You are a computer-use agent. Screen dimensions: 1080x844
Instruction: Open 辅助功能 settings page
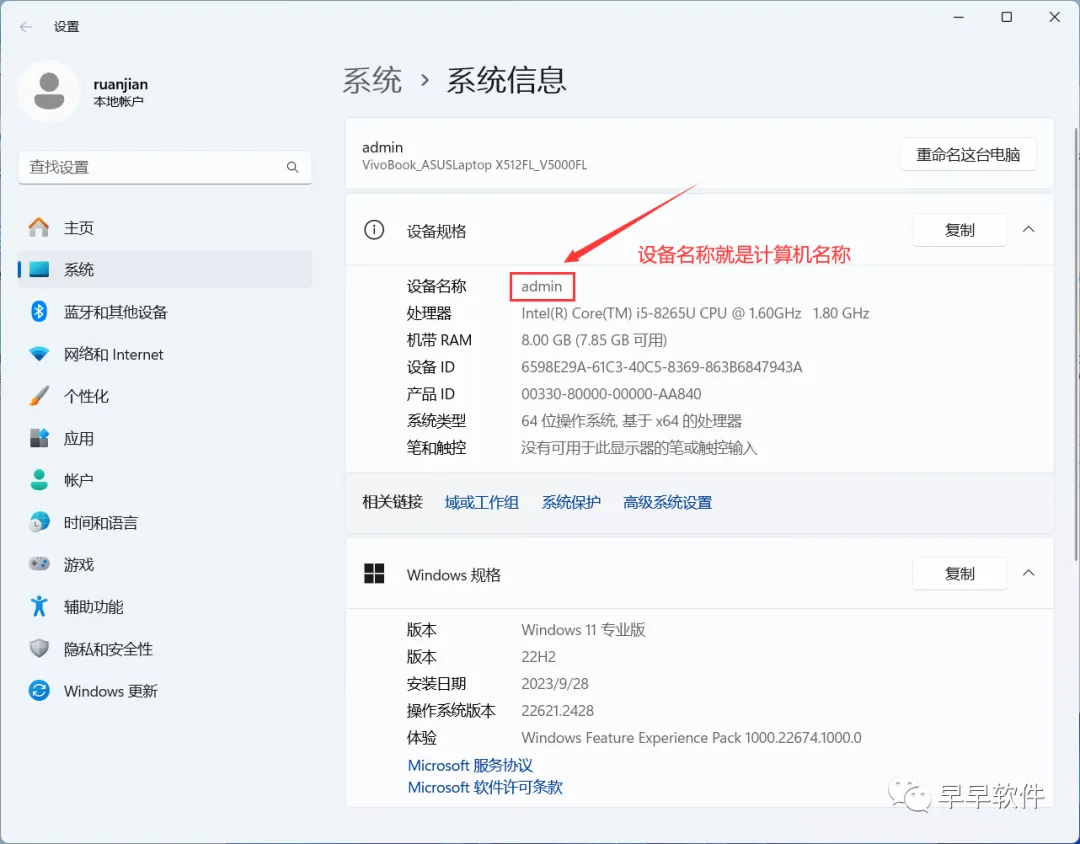click(x=165, y=606)
